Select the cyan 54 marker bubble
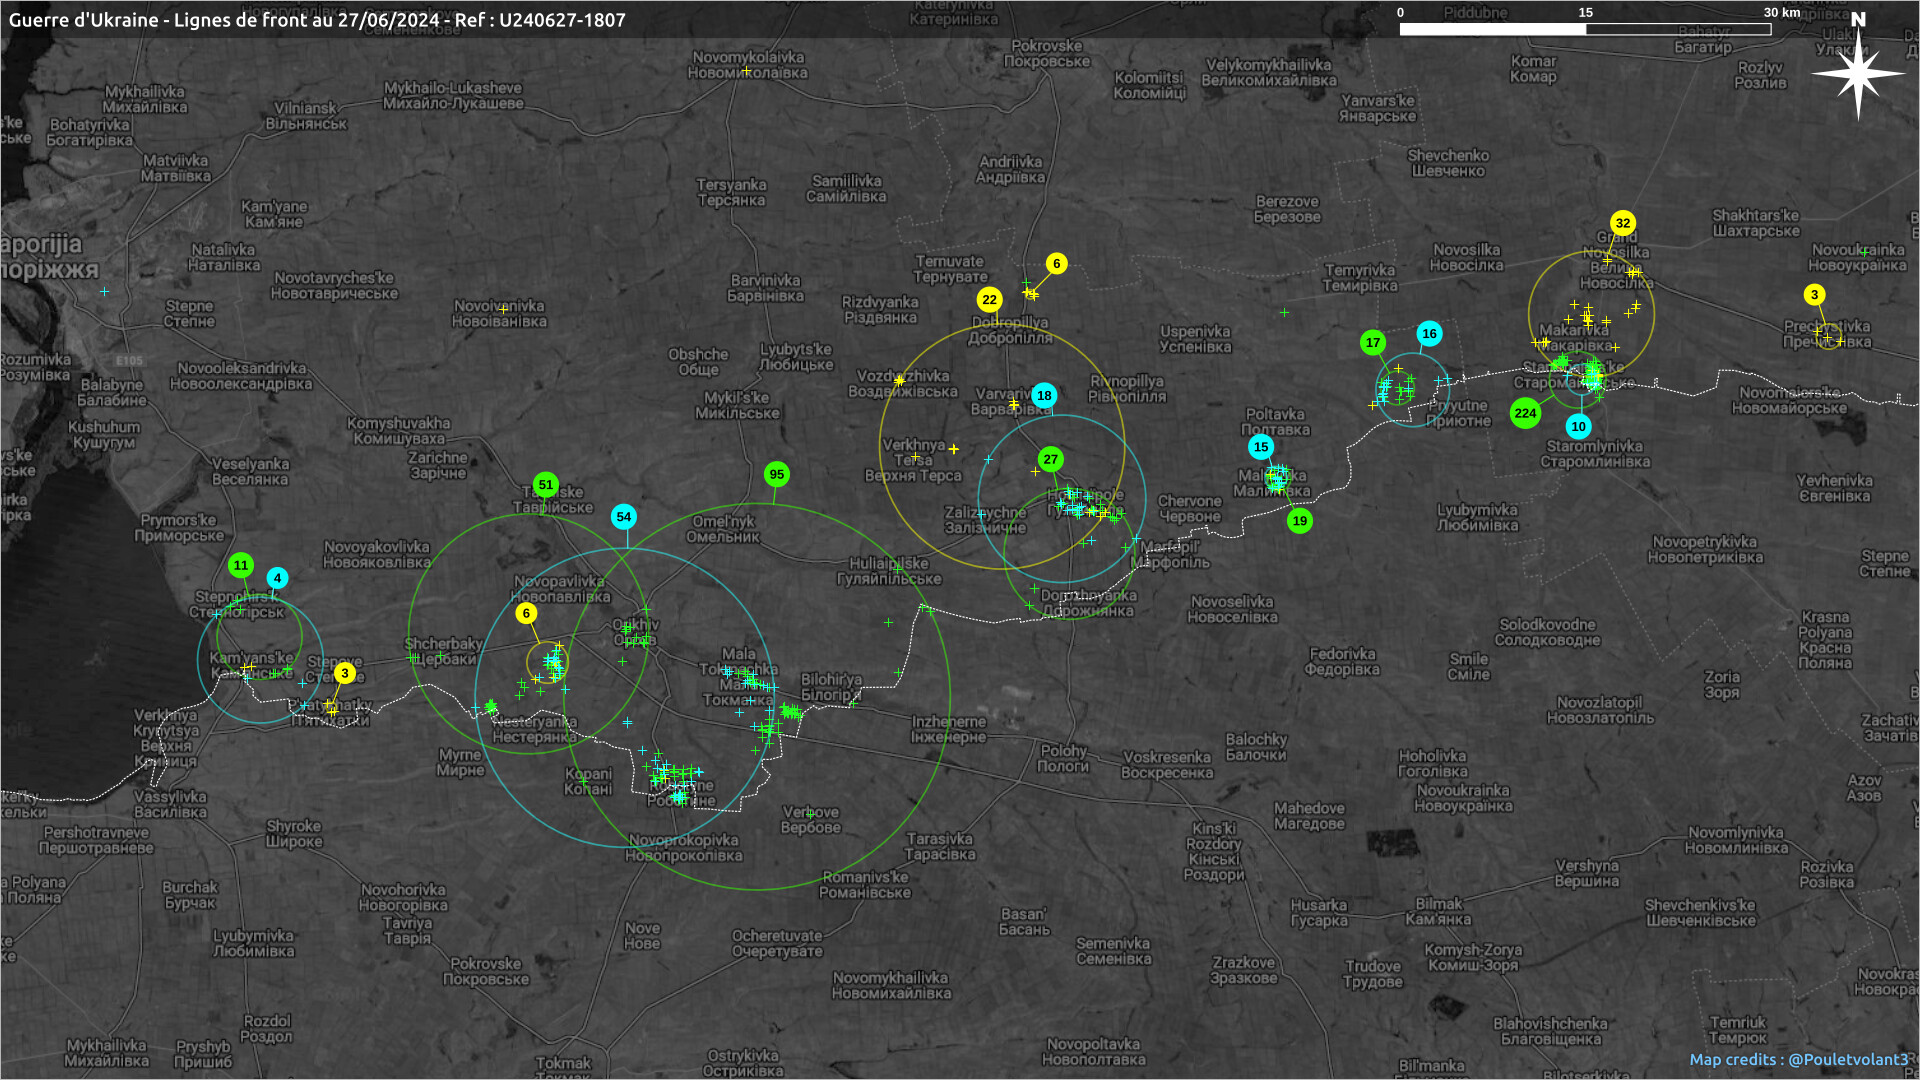1920x1080 pixels. (624, 517)
